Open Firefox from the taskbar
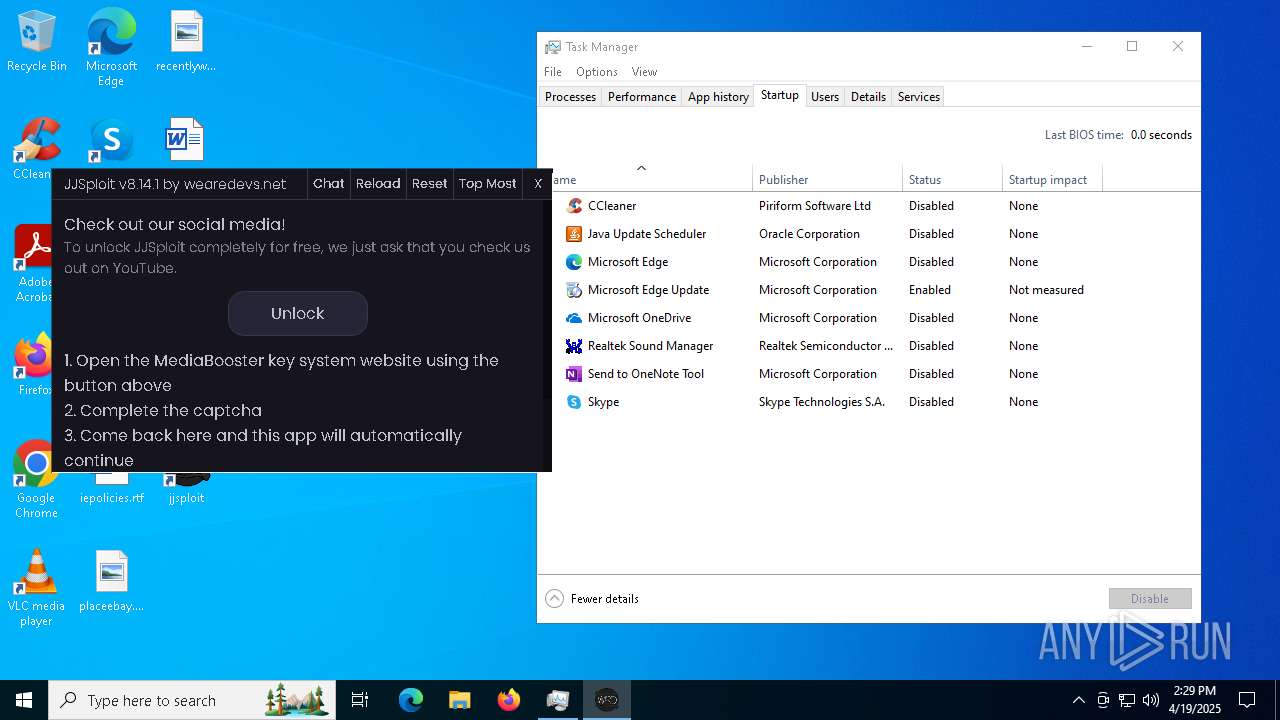Screen dimensions: 1280x720 [x=509, y=700]
